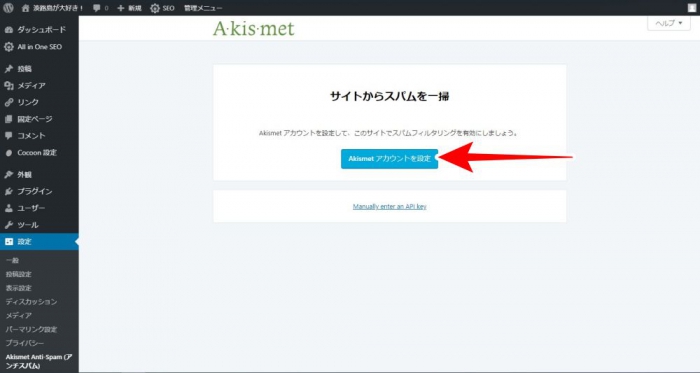Screen dimensions: 700x373
Task: Go to the 投稿 menu
Action: click(x=25, y=69)
